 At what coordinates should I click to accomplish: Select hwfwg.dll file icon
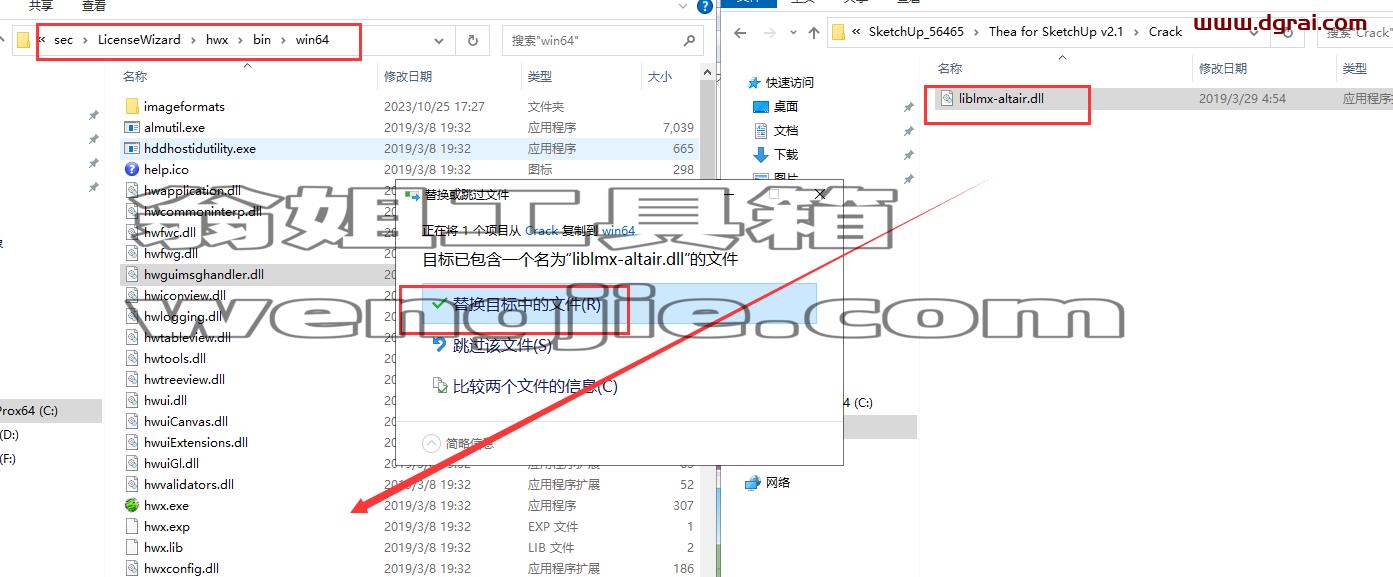coord(132,253)
